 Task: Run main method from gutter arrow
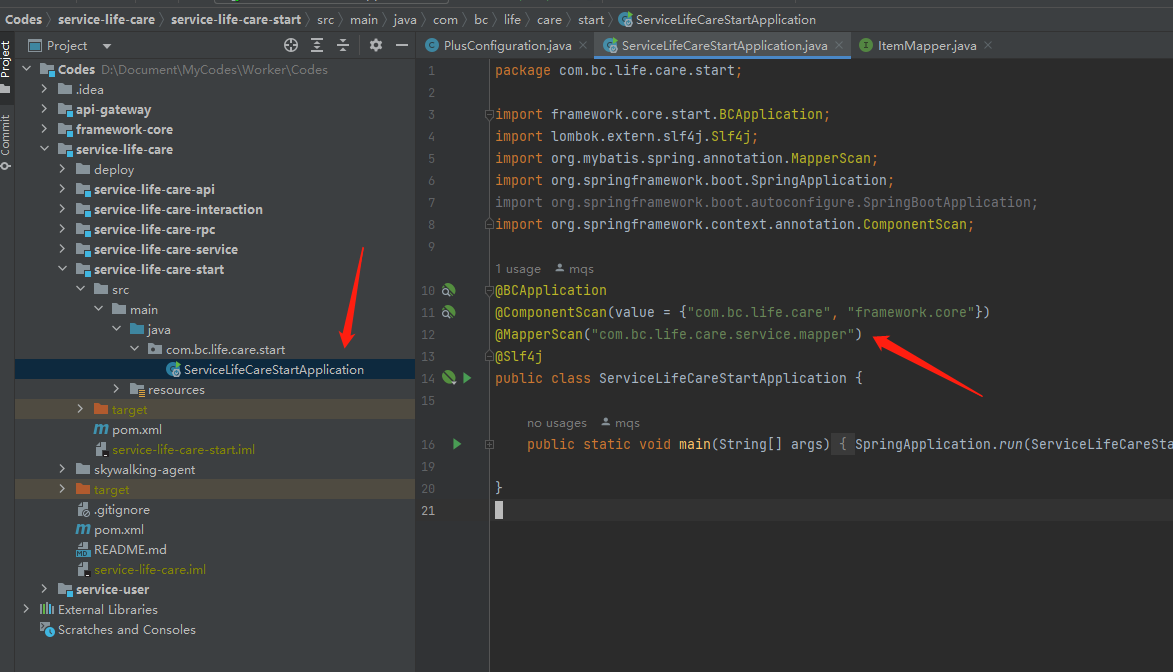[x=457, y=445]
